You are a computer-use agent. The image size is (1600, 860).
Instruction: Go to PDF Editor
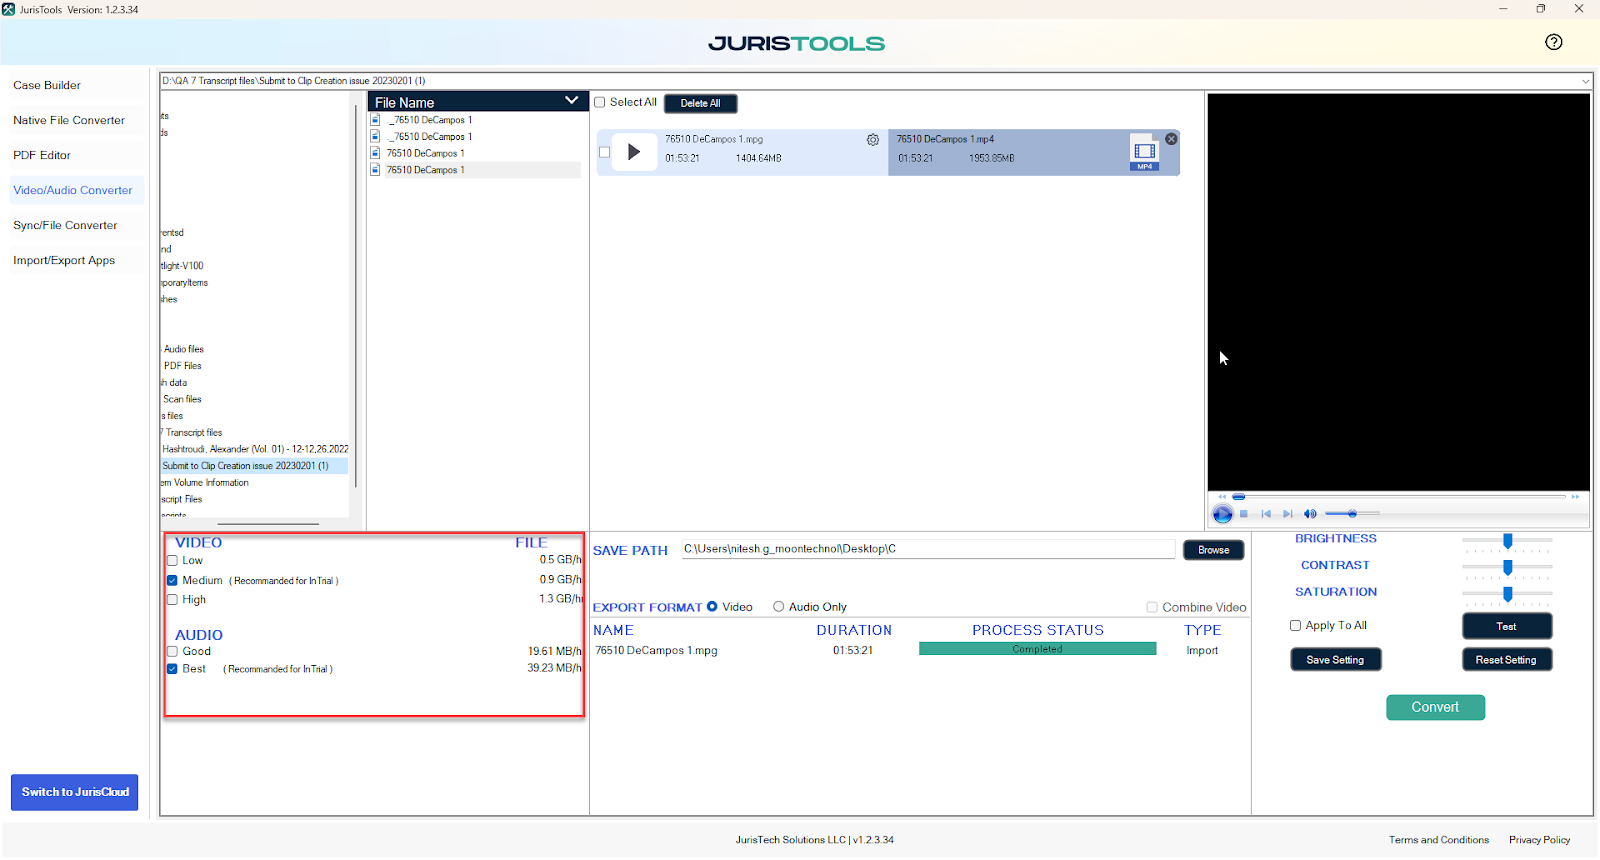42,155
